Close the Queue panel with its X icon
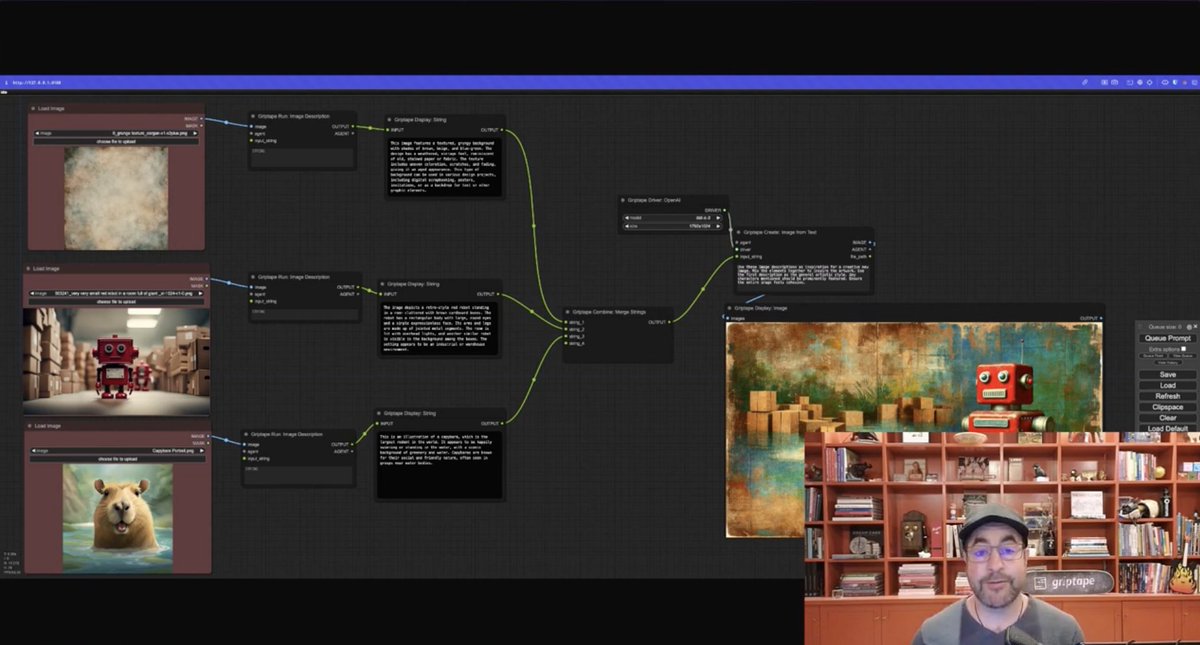 [x=1194, y=327]
